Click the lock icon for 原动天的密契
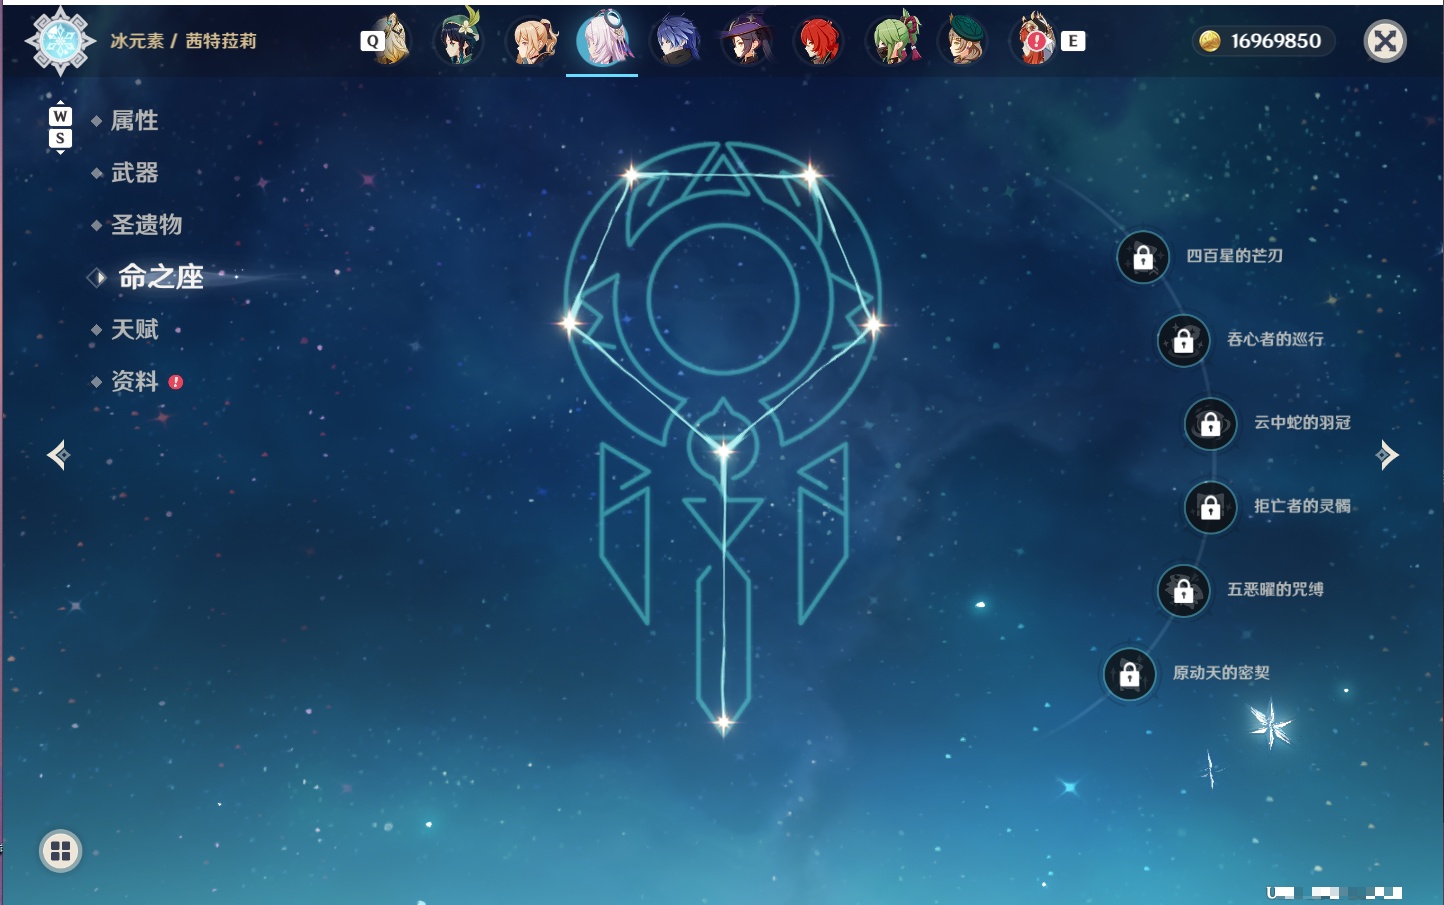Image resolution: width=1444 pixels, height=905 pixels. coord(1130,674)
